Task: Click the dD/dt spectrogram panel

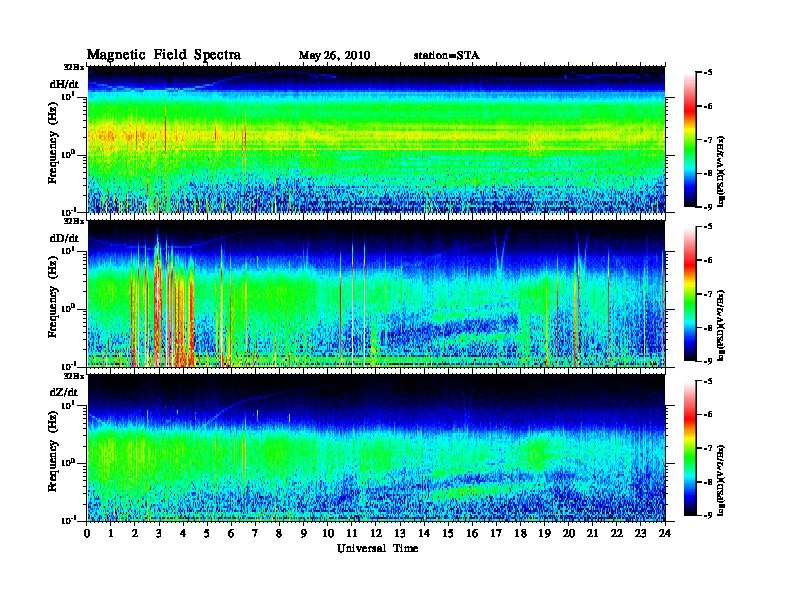Action: (376, 293)
